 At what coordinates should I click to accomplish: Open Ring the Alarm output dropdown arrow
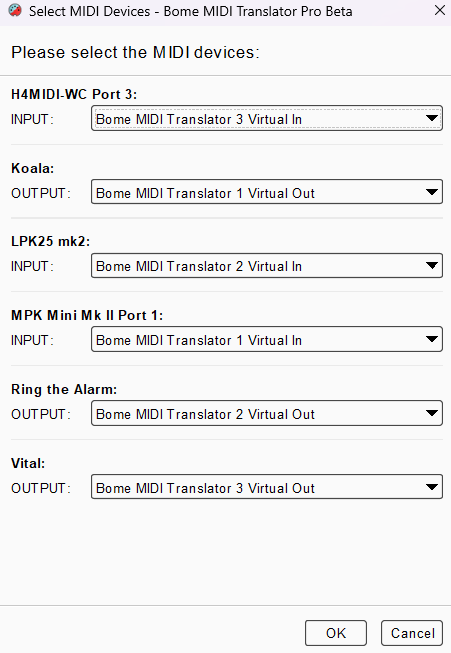[x=432, y=413]
